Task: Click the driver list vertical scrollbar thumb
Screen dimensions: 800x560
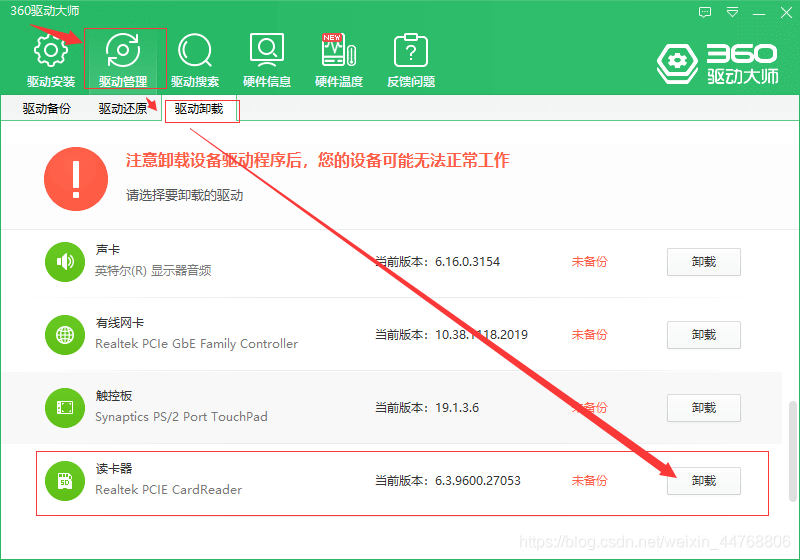Action: (792, 451)
